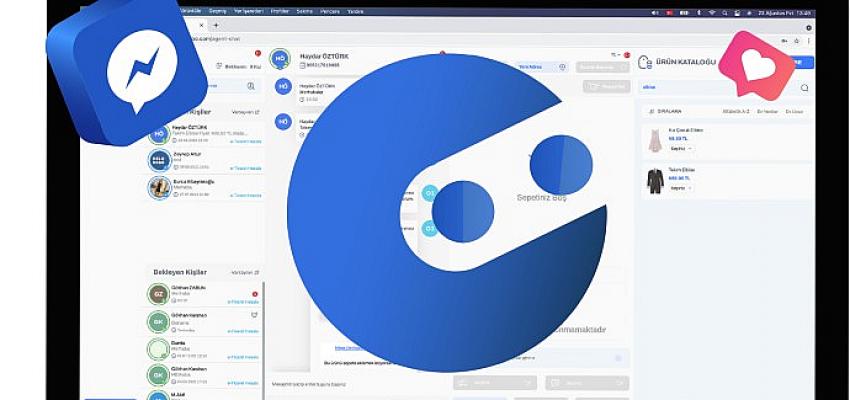
Task: Click link under Haydar ÖZTÜRK contact row
Action: tap(246, 141)
